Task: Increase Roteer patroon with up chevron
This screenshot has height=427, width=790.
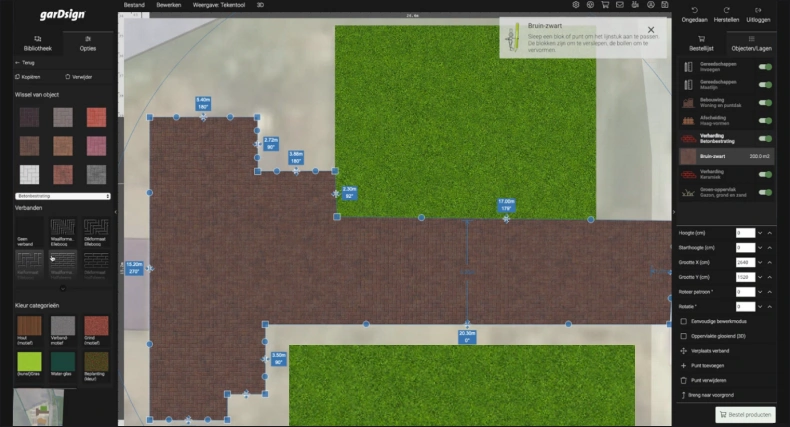Action: (770, 292)
